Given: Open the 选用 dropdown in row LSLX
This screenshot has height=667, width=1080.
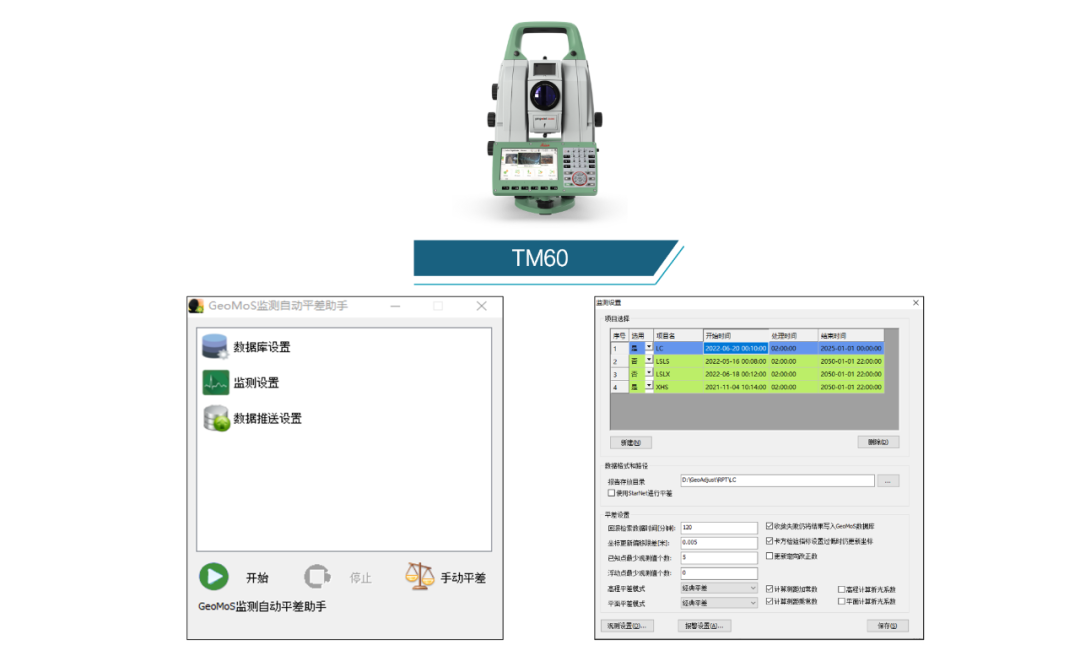Looking at the screenshot, I should tap(649, 373).
